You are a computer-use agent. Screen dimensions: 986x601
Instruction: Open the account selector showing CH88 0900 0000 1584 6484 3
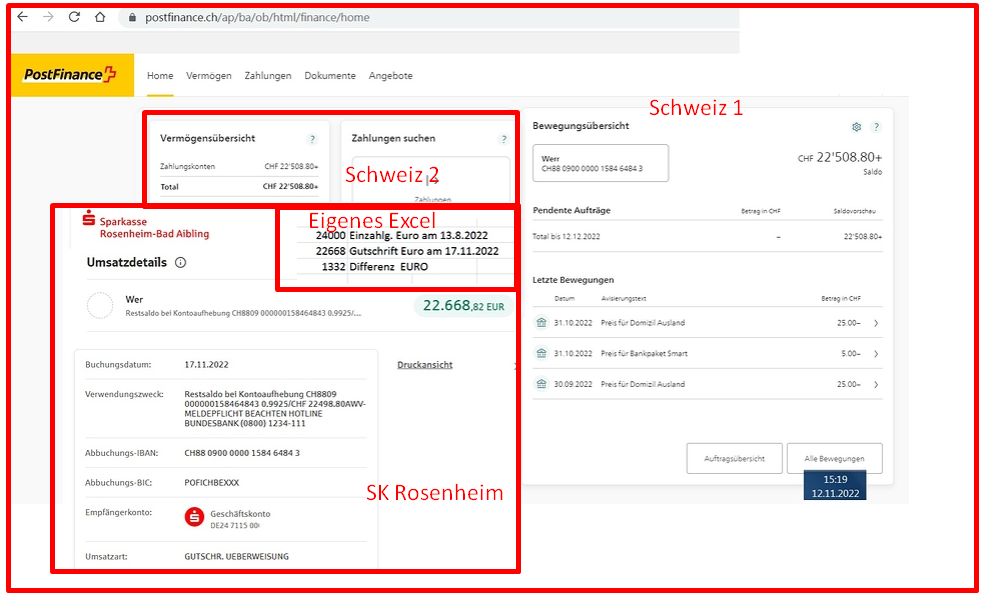pos(601,163)
